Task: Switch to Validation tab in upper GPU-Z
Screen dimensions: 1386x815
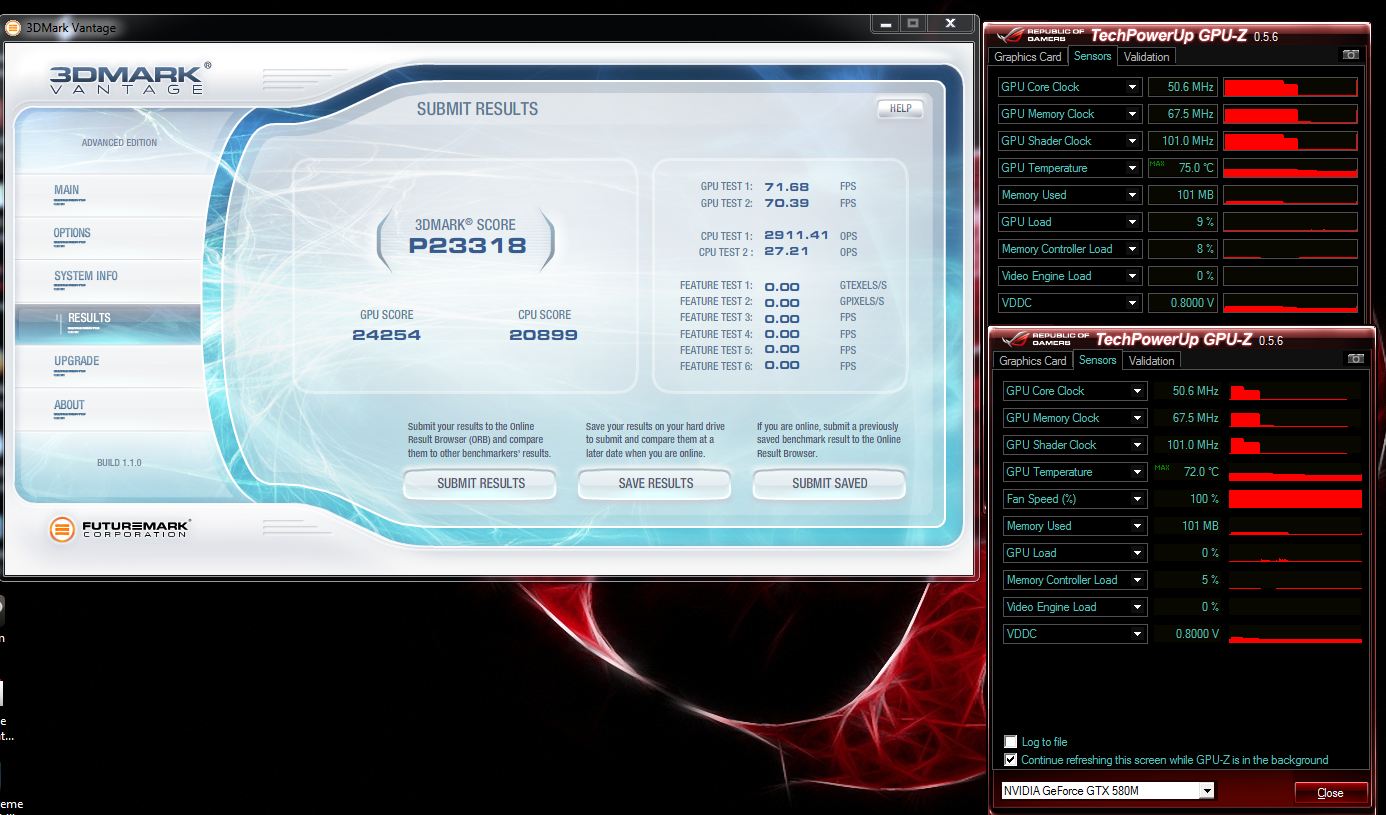Action: pyautogui.click(x=1146, y=57)
